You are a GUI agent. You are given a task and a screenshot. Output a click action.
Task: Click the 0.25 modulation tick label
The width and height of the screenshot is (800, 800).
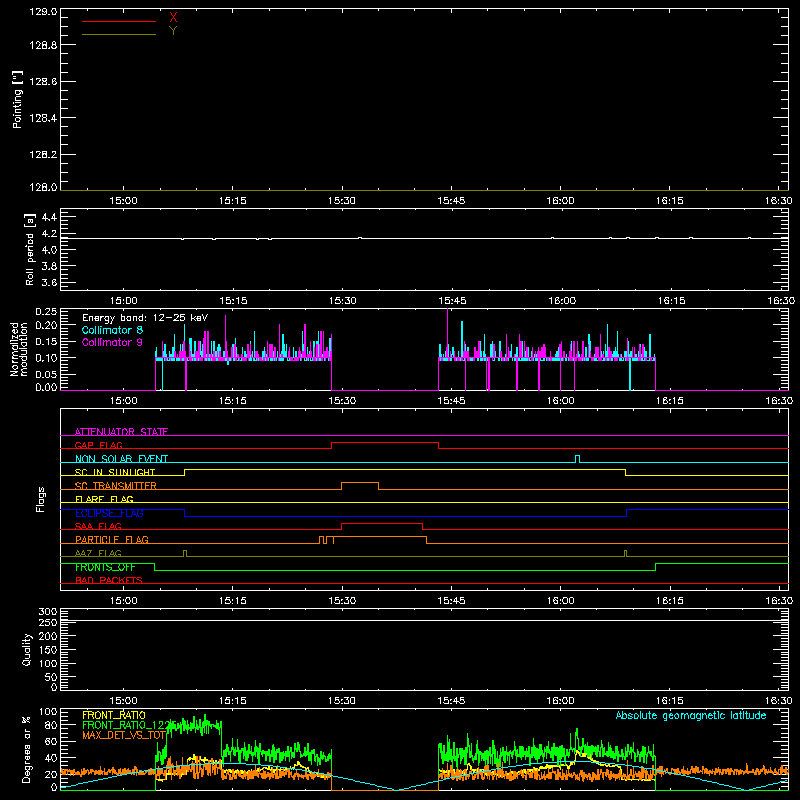click(46, 311)
